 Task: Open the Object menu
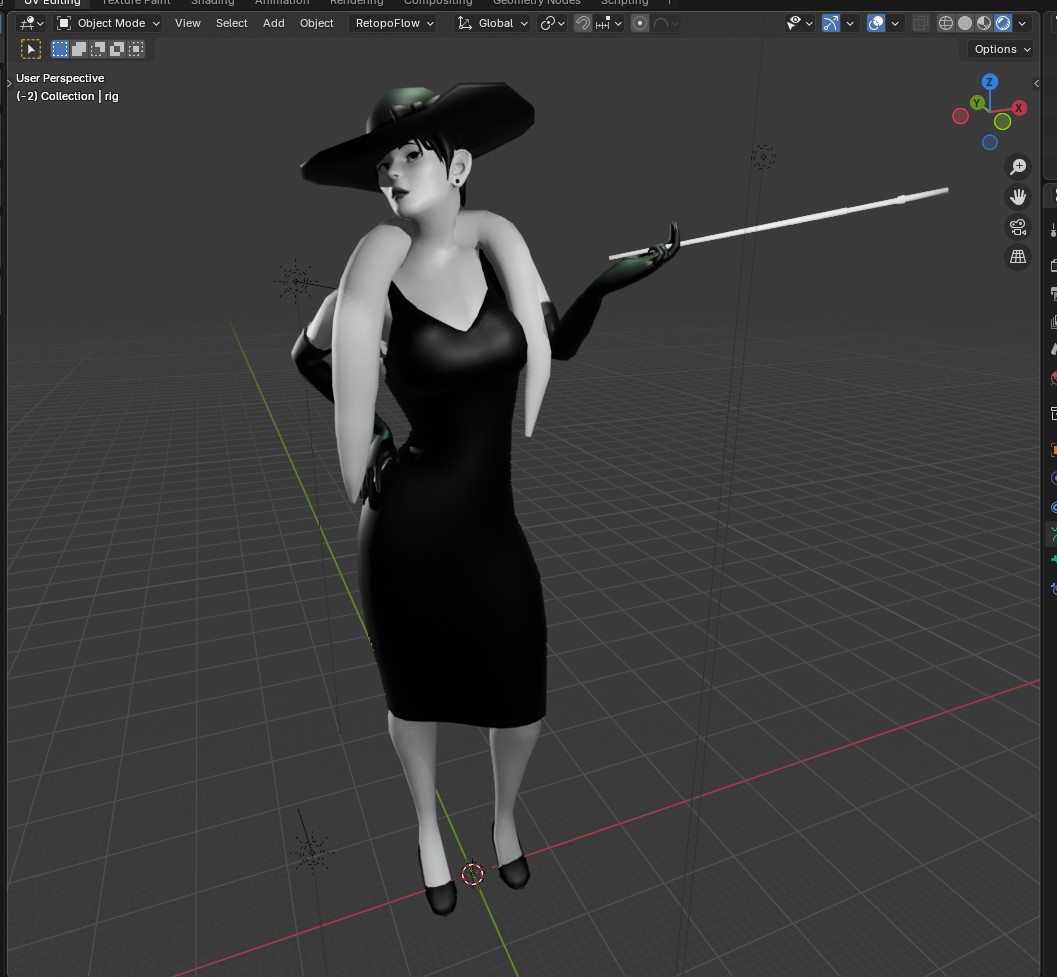pos(316,24)
